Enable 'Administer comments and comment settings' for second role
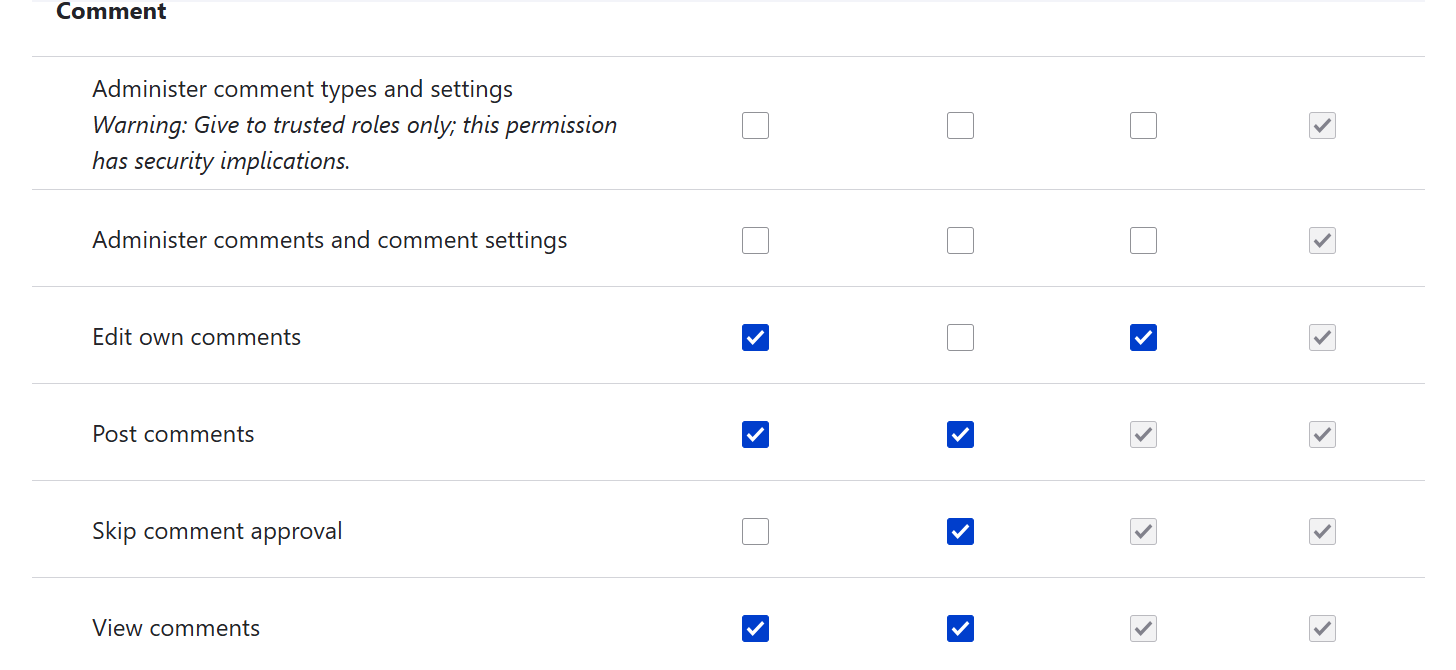 tap(960, 240)
